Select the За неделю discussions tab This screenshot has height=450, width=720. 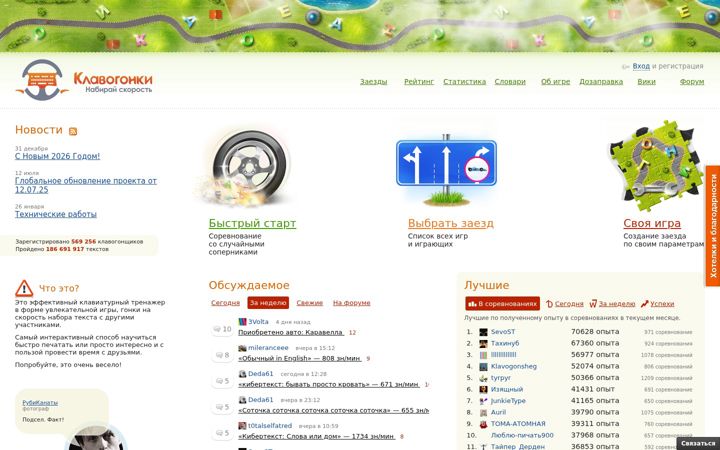(268, 303)
